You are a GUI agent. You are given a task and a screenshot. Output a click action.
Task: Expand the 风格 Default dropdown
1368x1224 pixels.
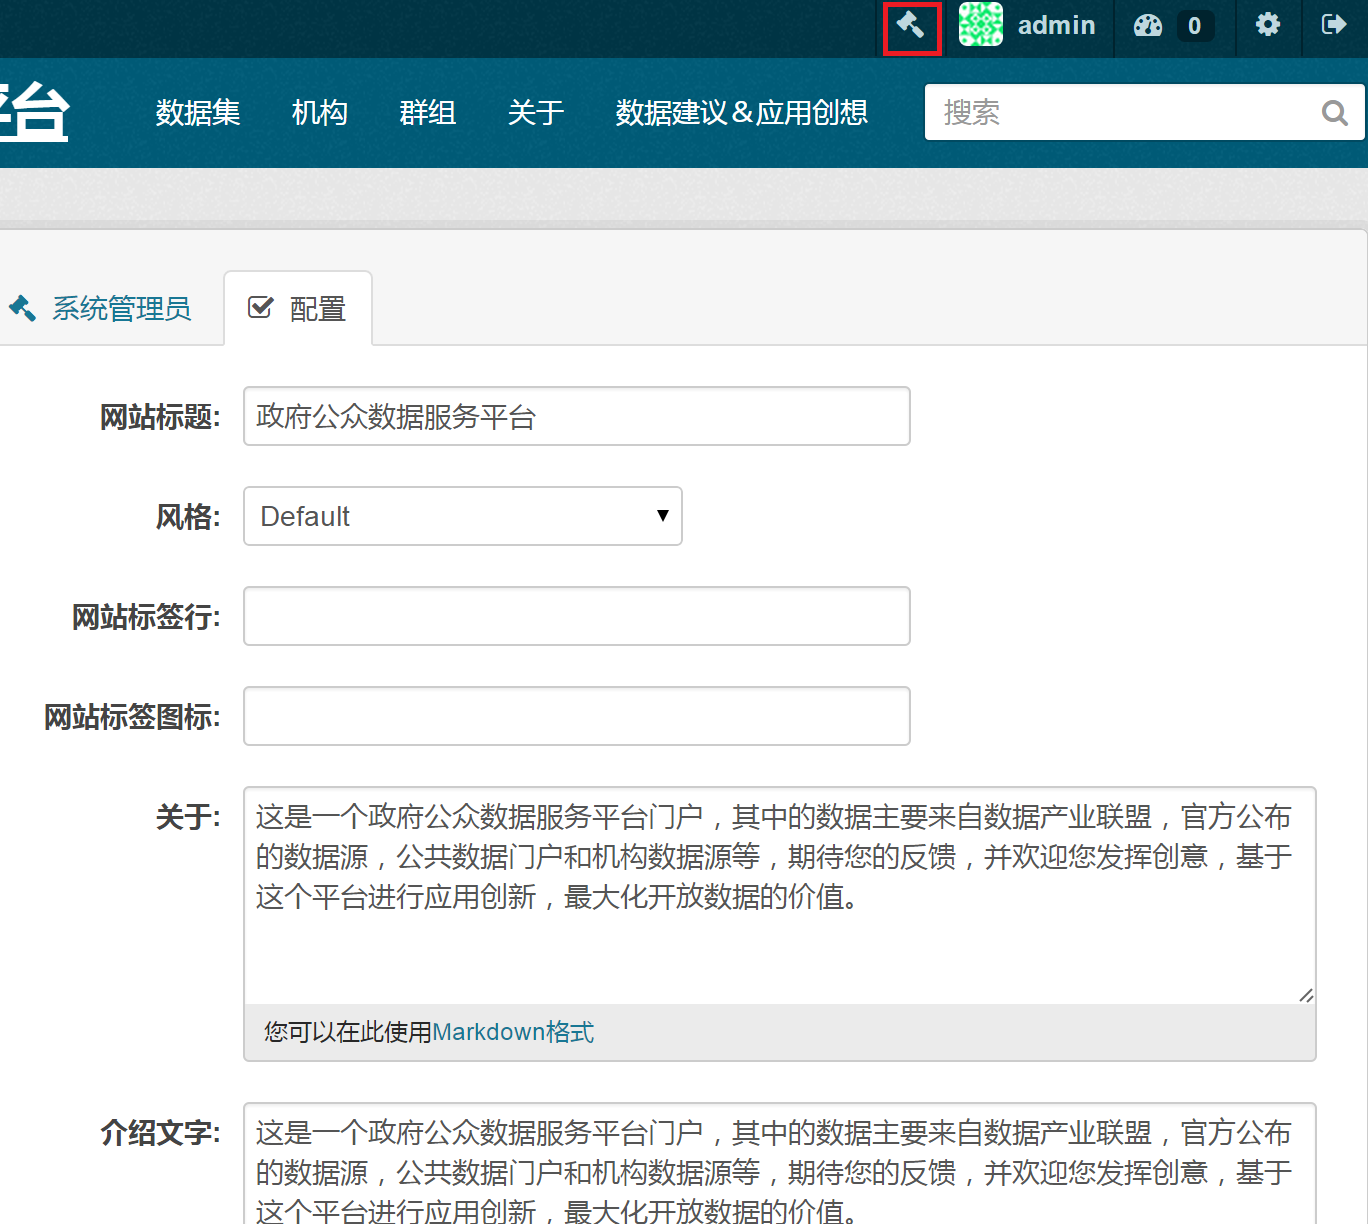point(463,516)
